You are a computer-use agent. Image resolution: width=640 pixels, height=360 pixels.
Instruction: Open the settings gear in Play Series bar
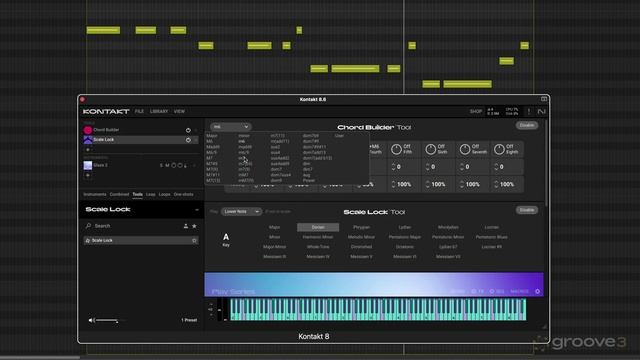[538, 291]
